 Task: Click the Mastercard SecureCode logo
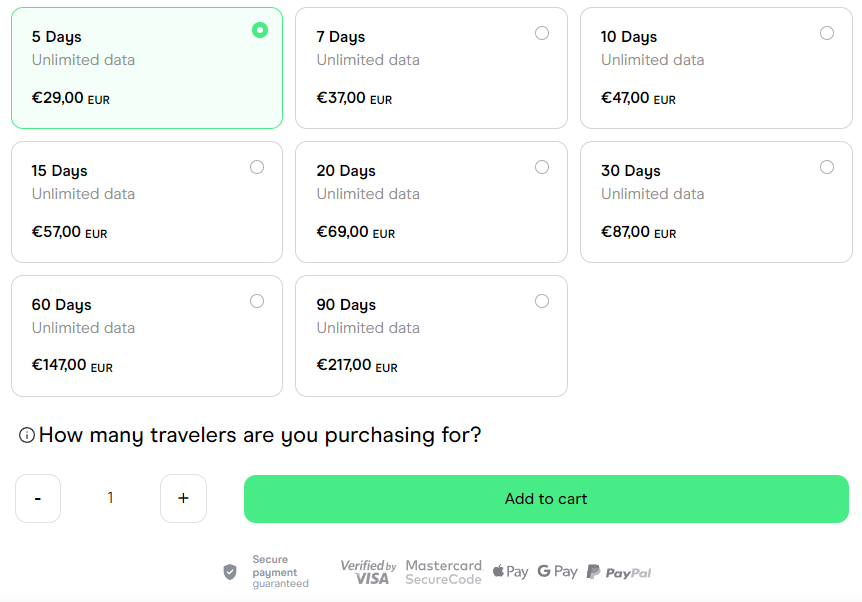click(444, 572)
